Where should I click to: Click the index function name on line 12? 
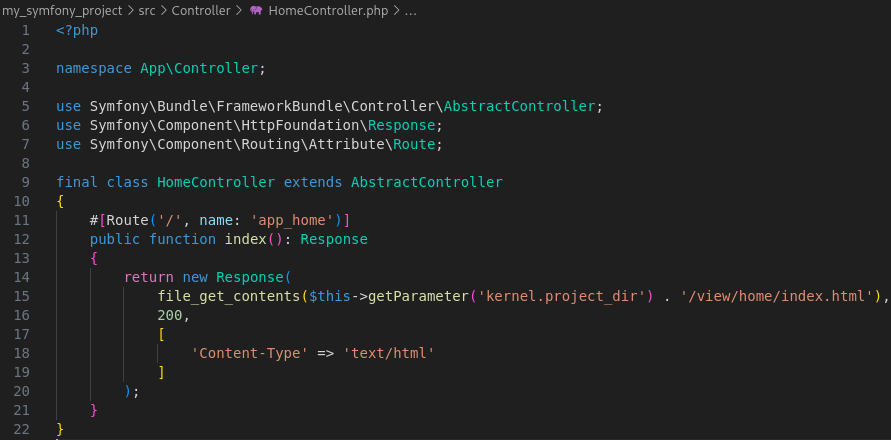241,239
